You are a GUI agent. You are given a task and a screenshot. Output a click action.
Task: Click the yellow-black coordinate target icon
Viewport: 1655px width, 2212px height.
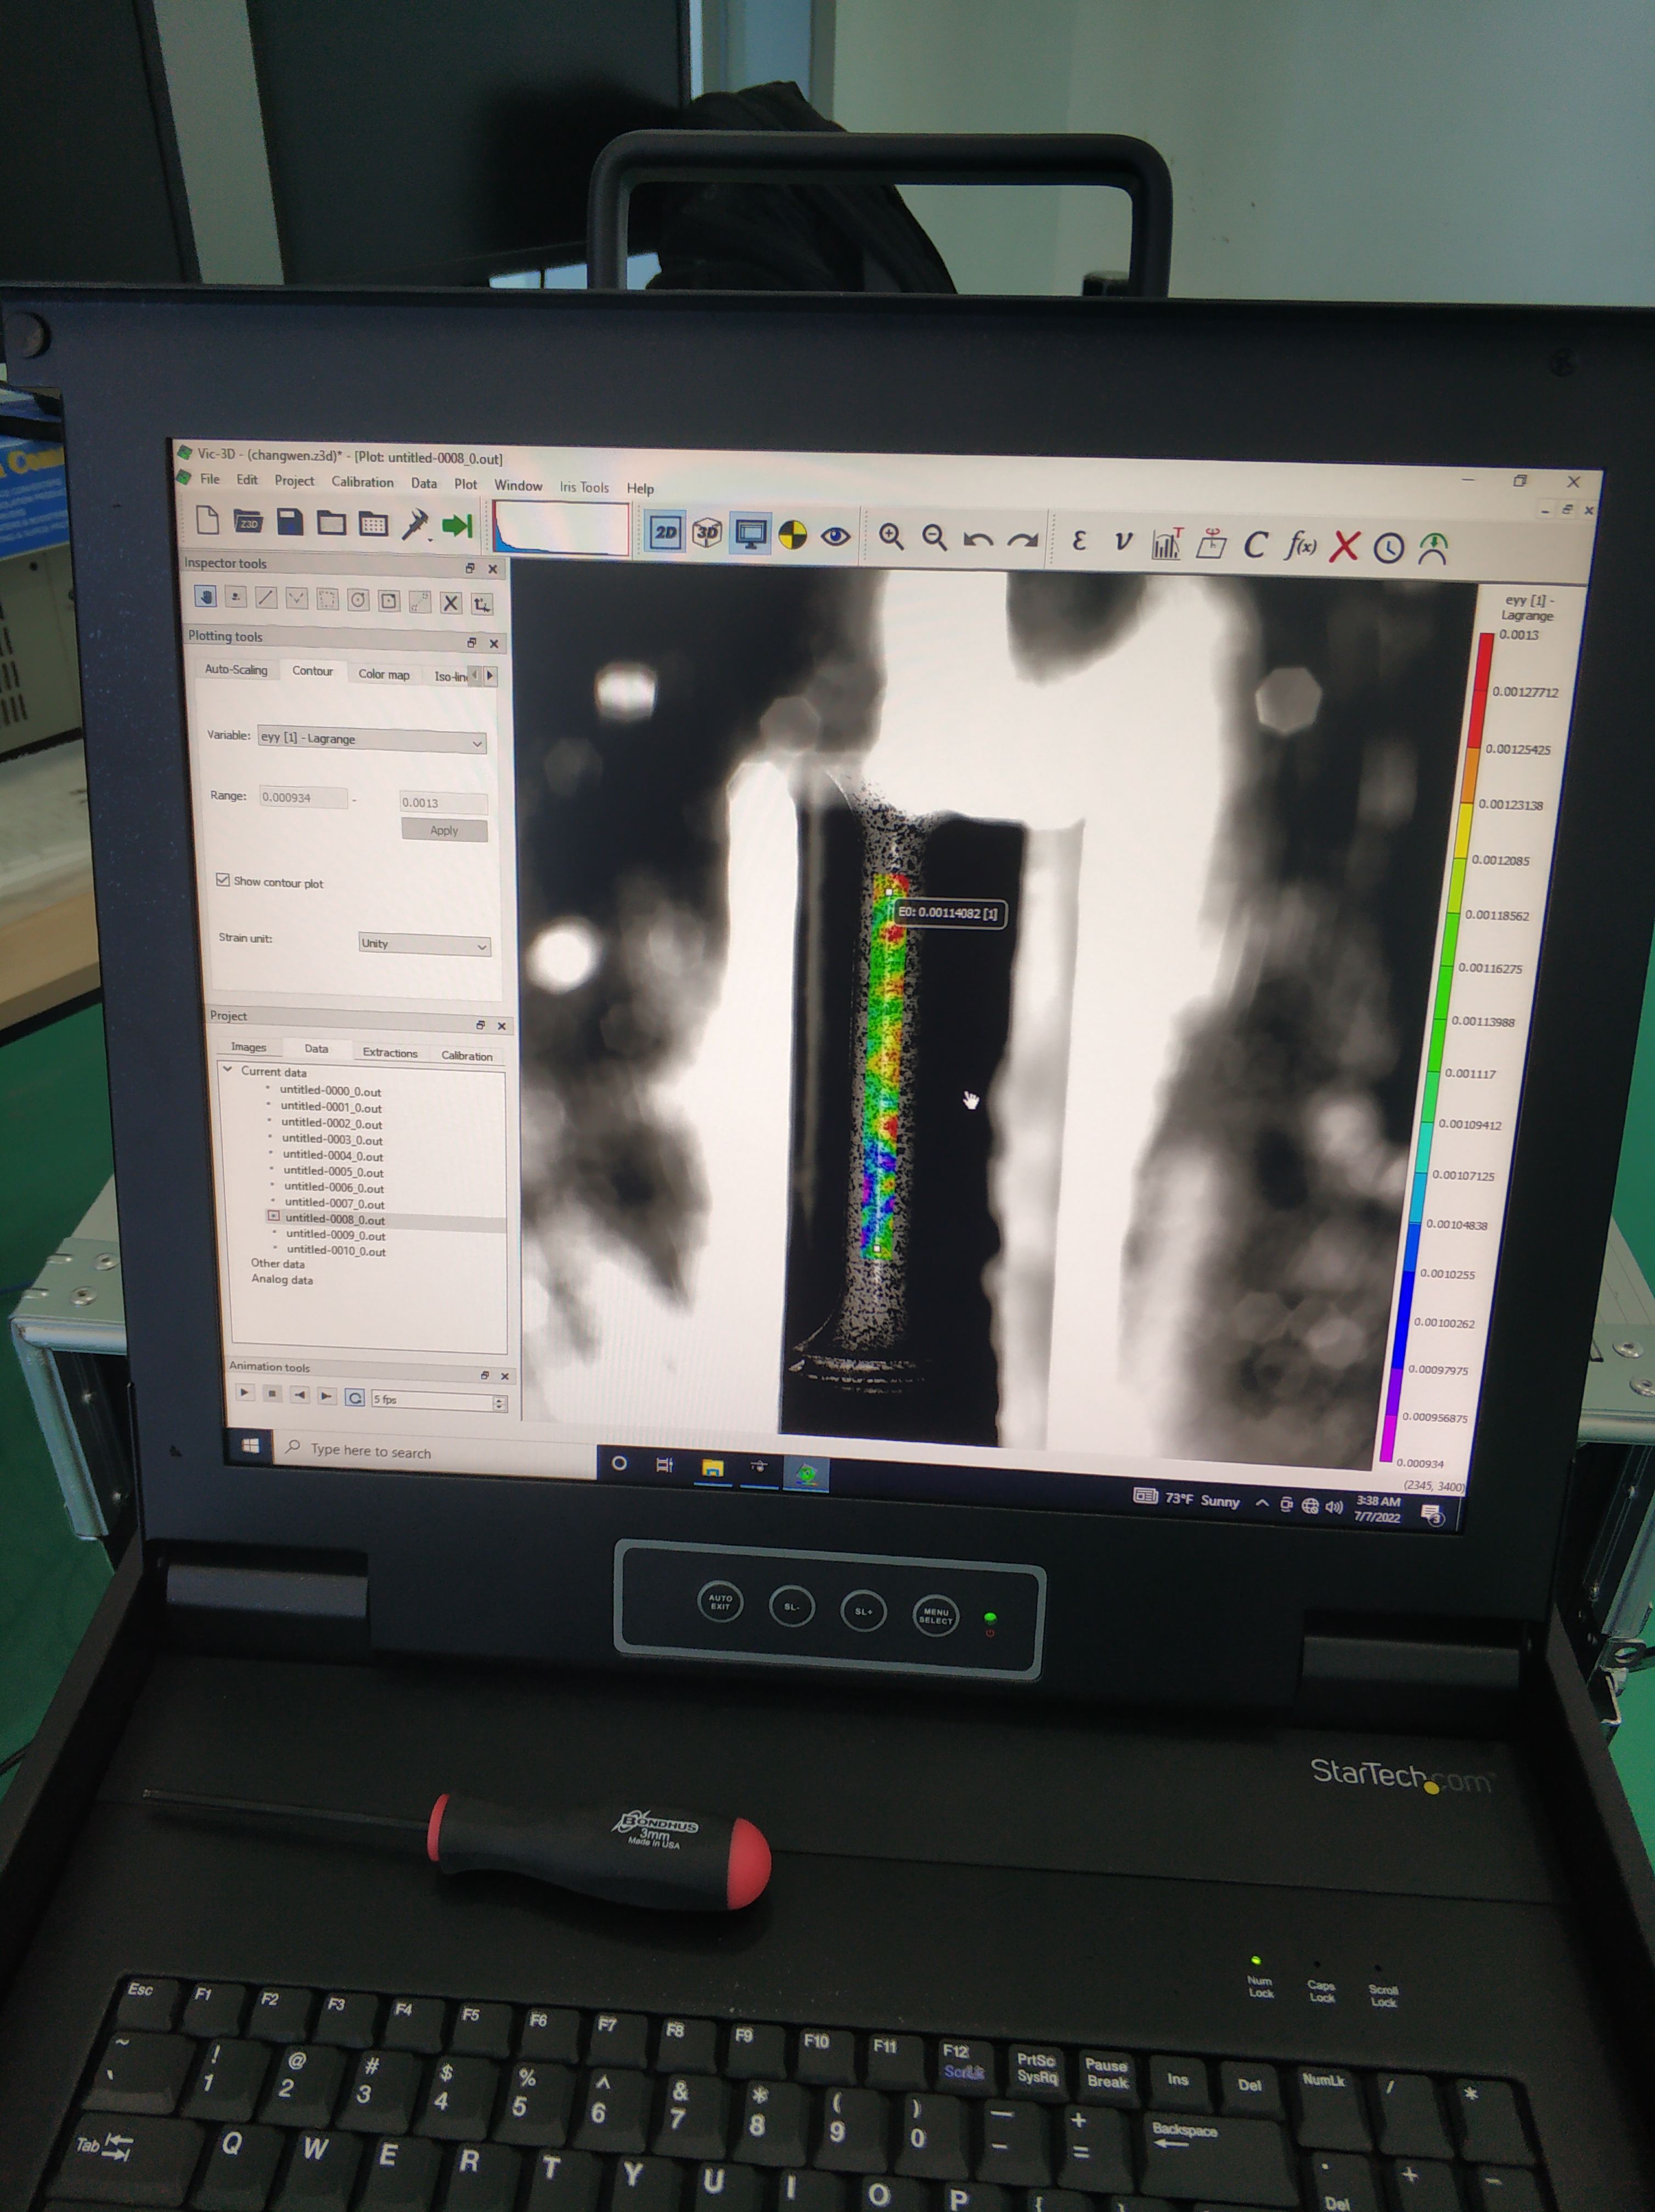[x=792, y=536]
